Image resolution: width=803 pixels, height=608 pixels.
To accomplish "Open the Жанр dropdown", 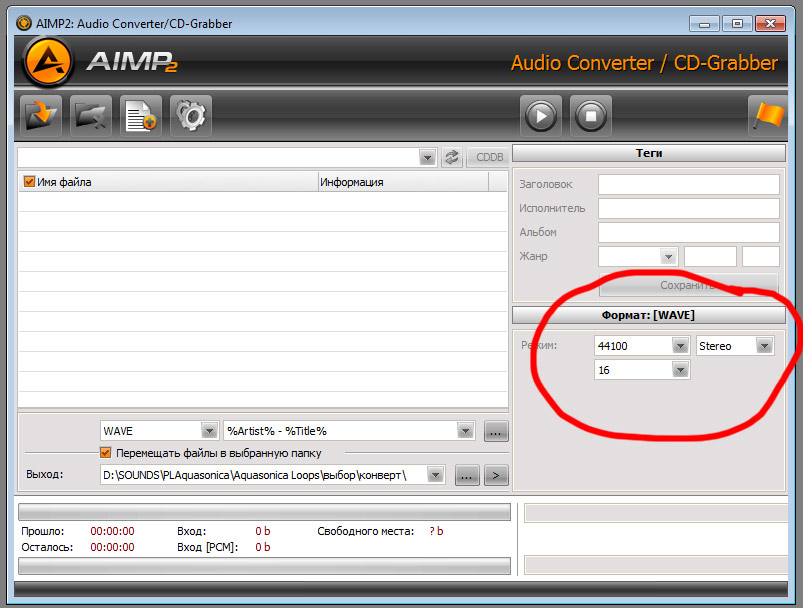I will [668, 256].
